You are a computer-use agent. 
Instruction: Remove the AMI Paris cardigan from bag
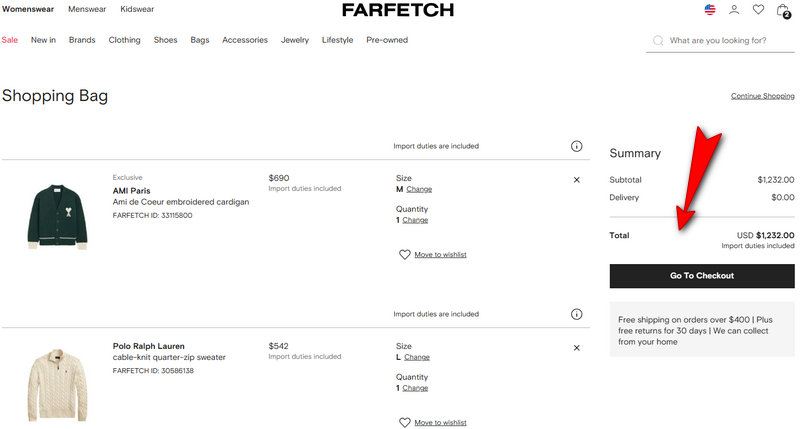click(576, 180)
